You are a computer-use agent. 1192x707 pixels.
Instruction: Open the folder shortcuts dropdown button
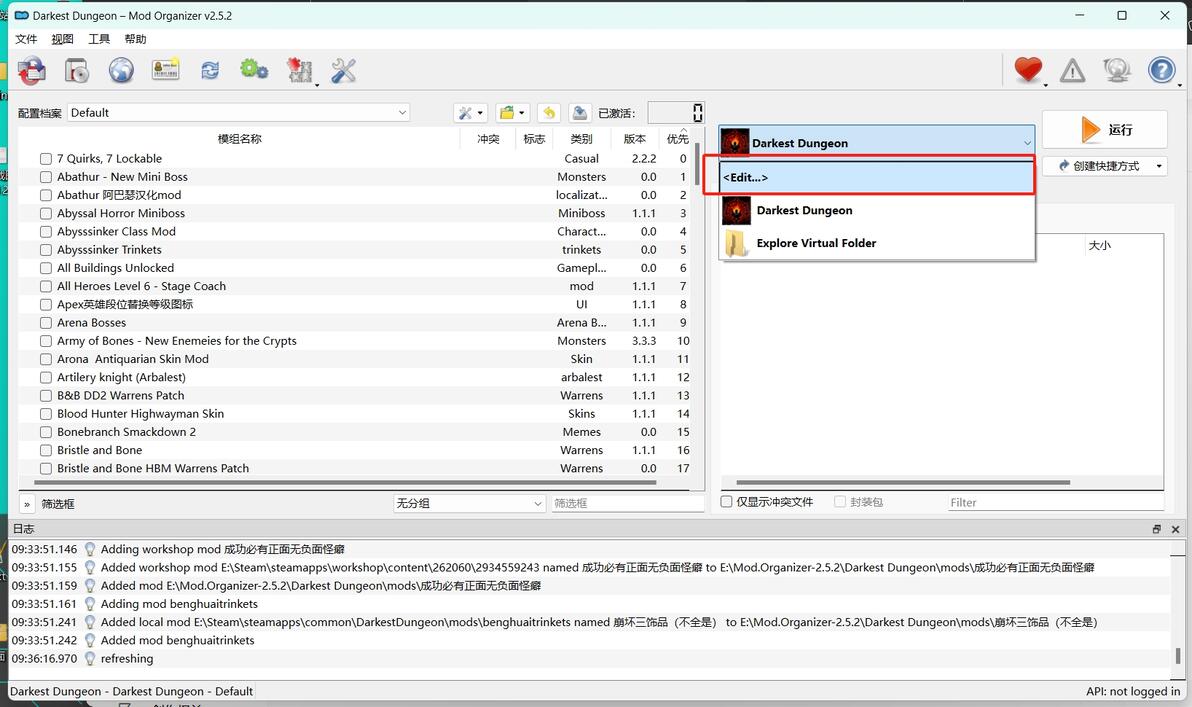(512, 113)
